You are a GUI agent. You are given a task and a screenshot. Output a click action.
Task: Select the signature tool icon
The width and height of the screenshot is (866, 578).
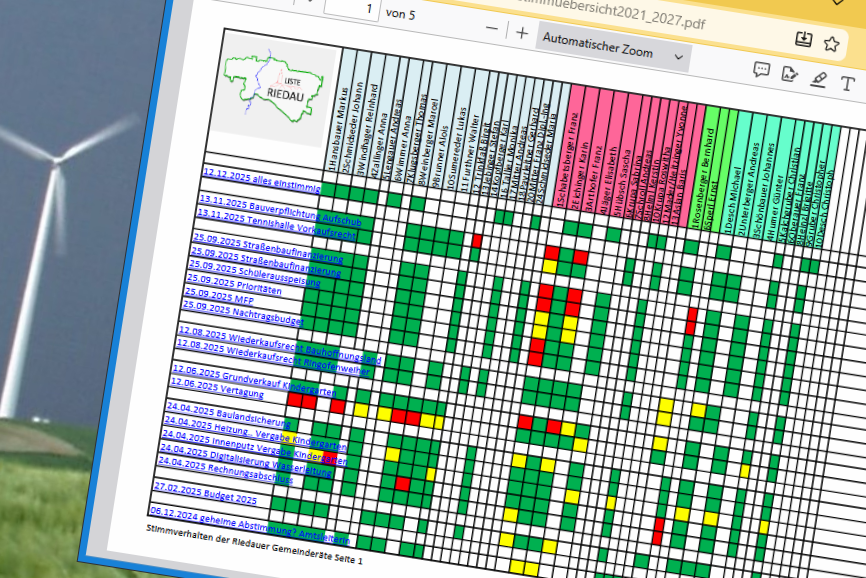tap(789, 74)
